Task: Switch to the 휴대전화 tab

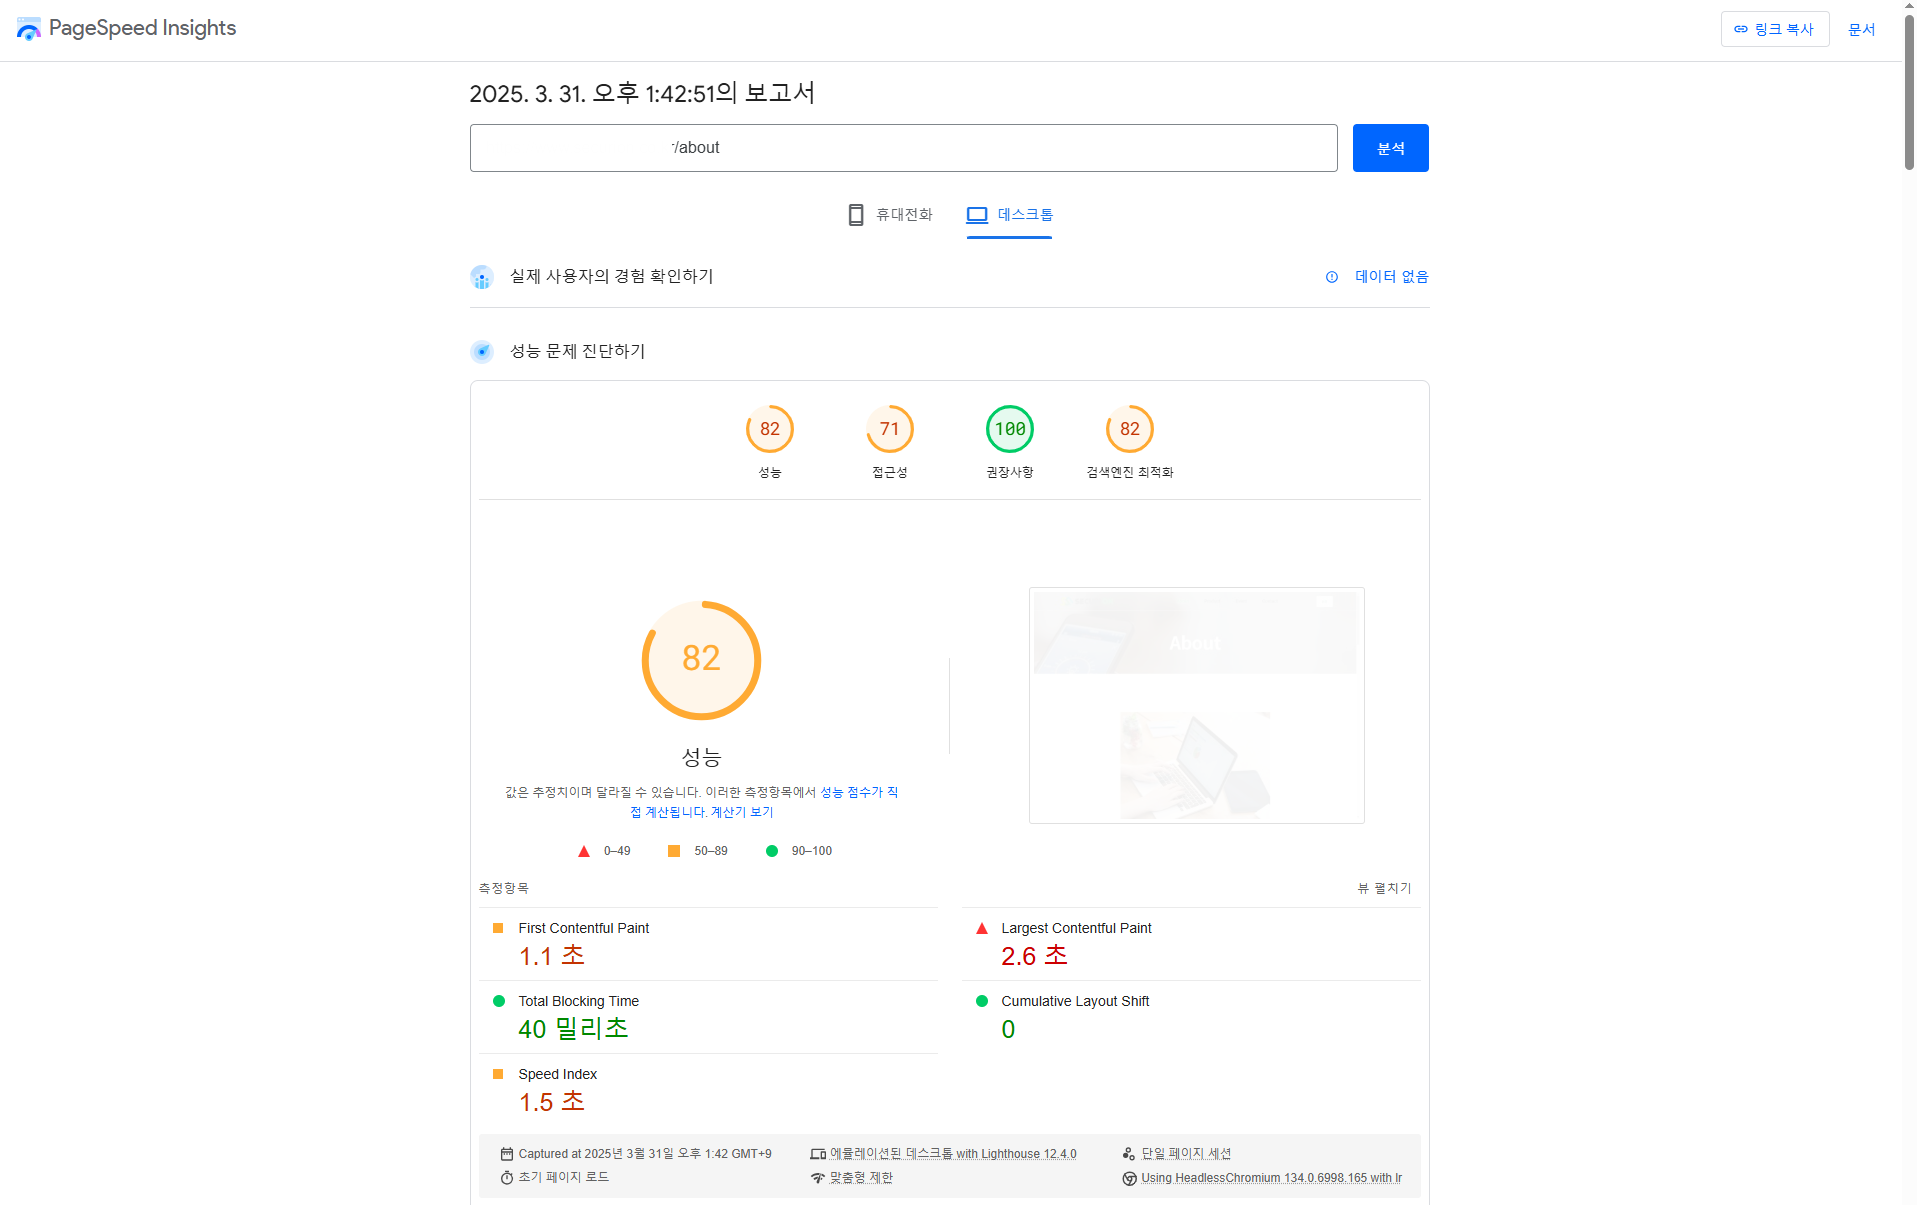Action: (x=890, y=215)
